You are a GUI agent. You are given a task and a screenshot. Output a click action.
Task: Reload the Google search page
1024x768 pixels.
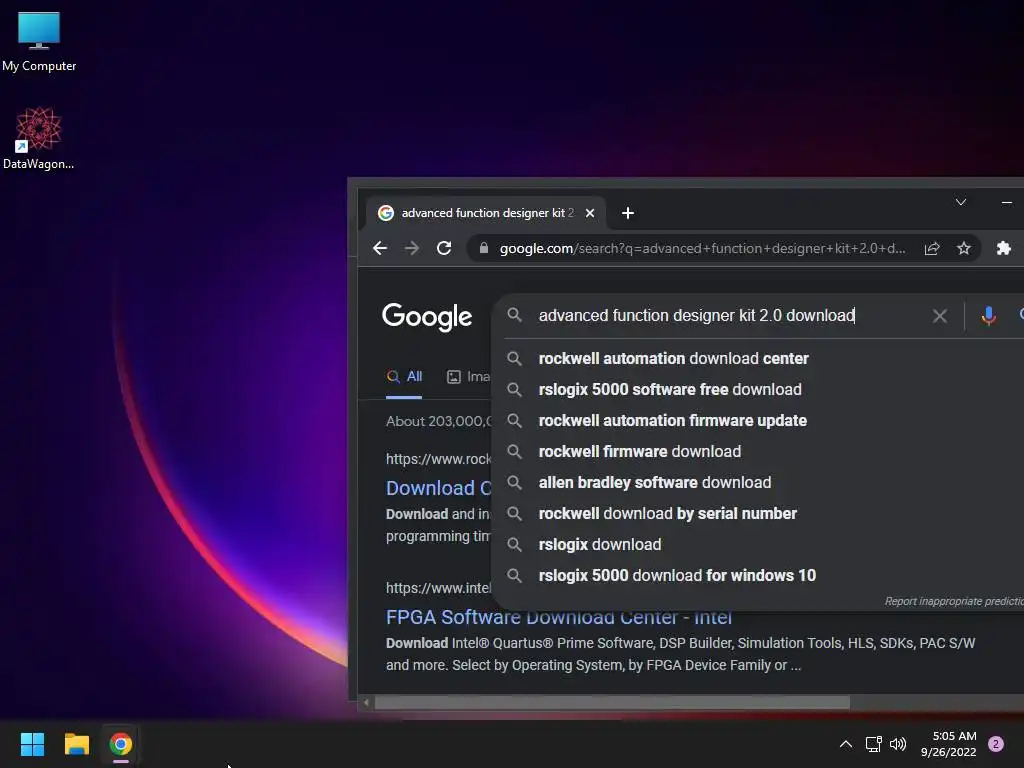[444, 248]
